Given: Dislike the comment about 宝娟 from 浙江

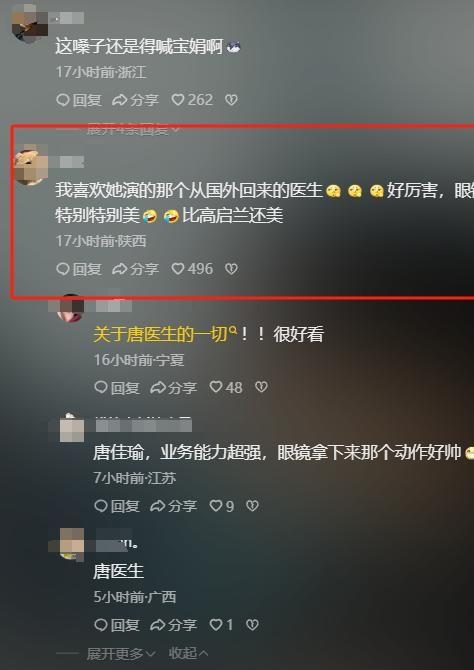Looking at the screenshot, I should 231,100.
